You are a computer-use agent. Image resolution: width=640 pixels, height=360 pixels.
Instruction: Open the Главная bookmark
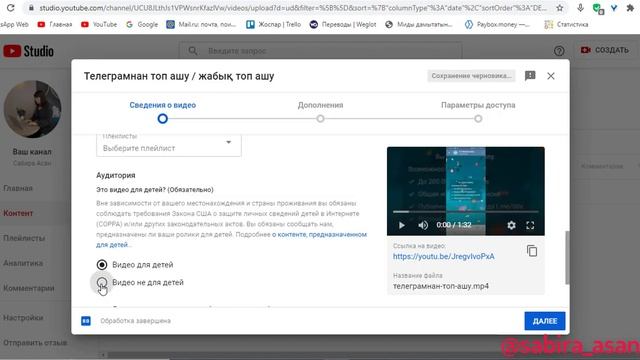pyautogui.click(x=55, y=24)
